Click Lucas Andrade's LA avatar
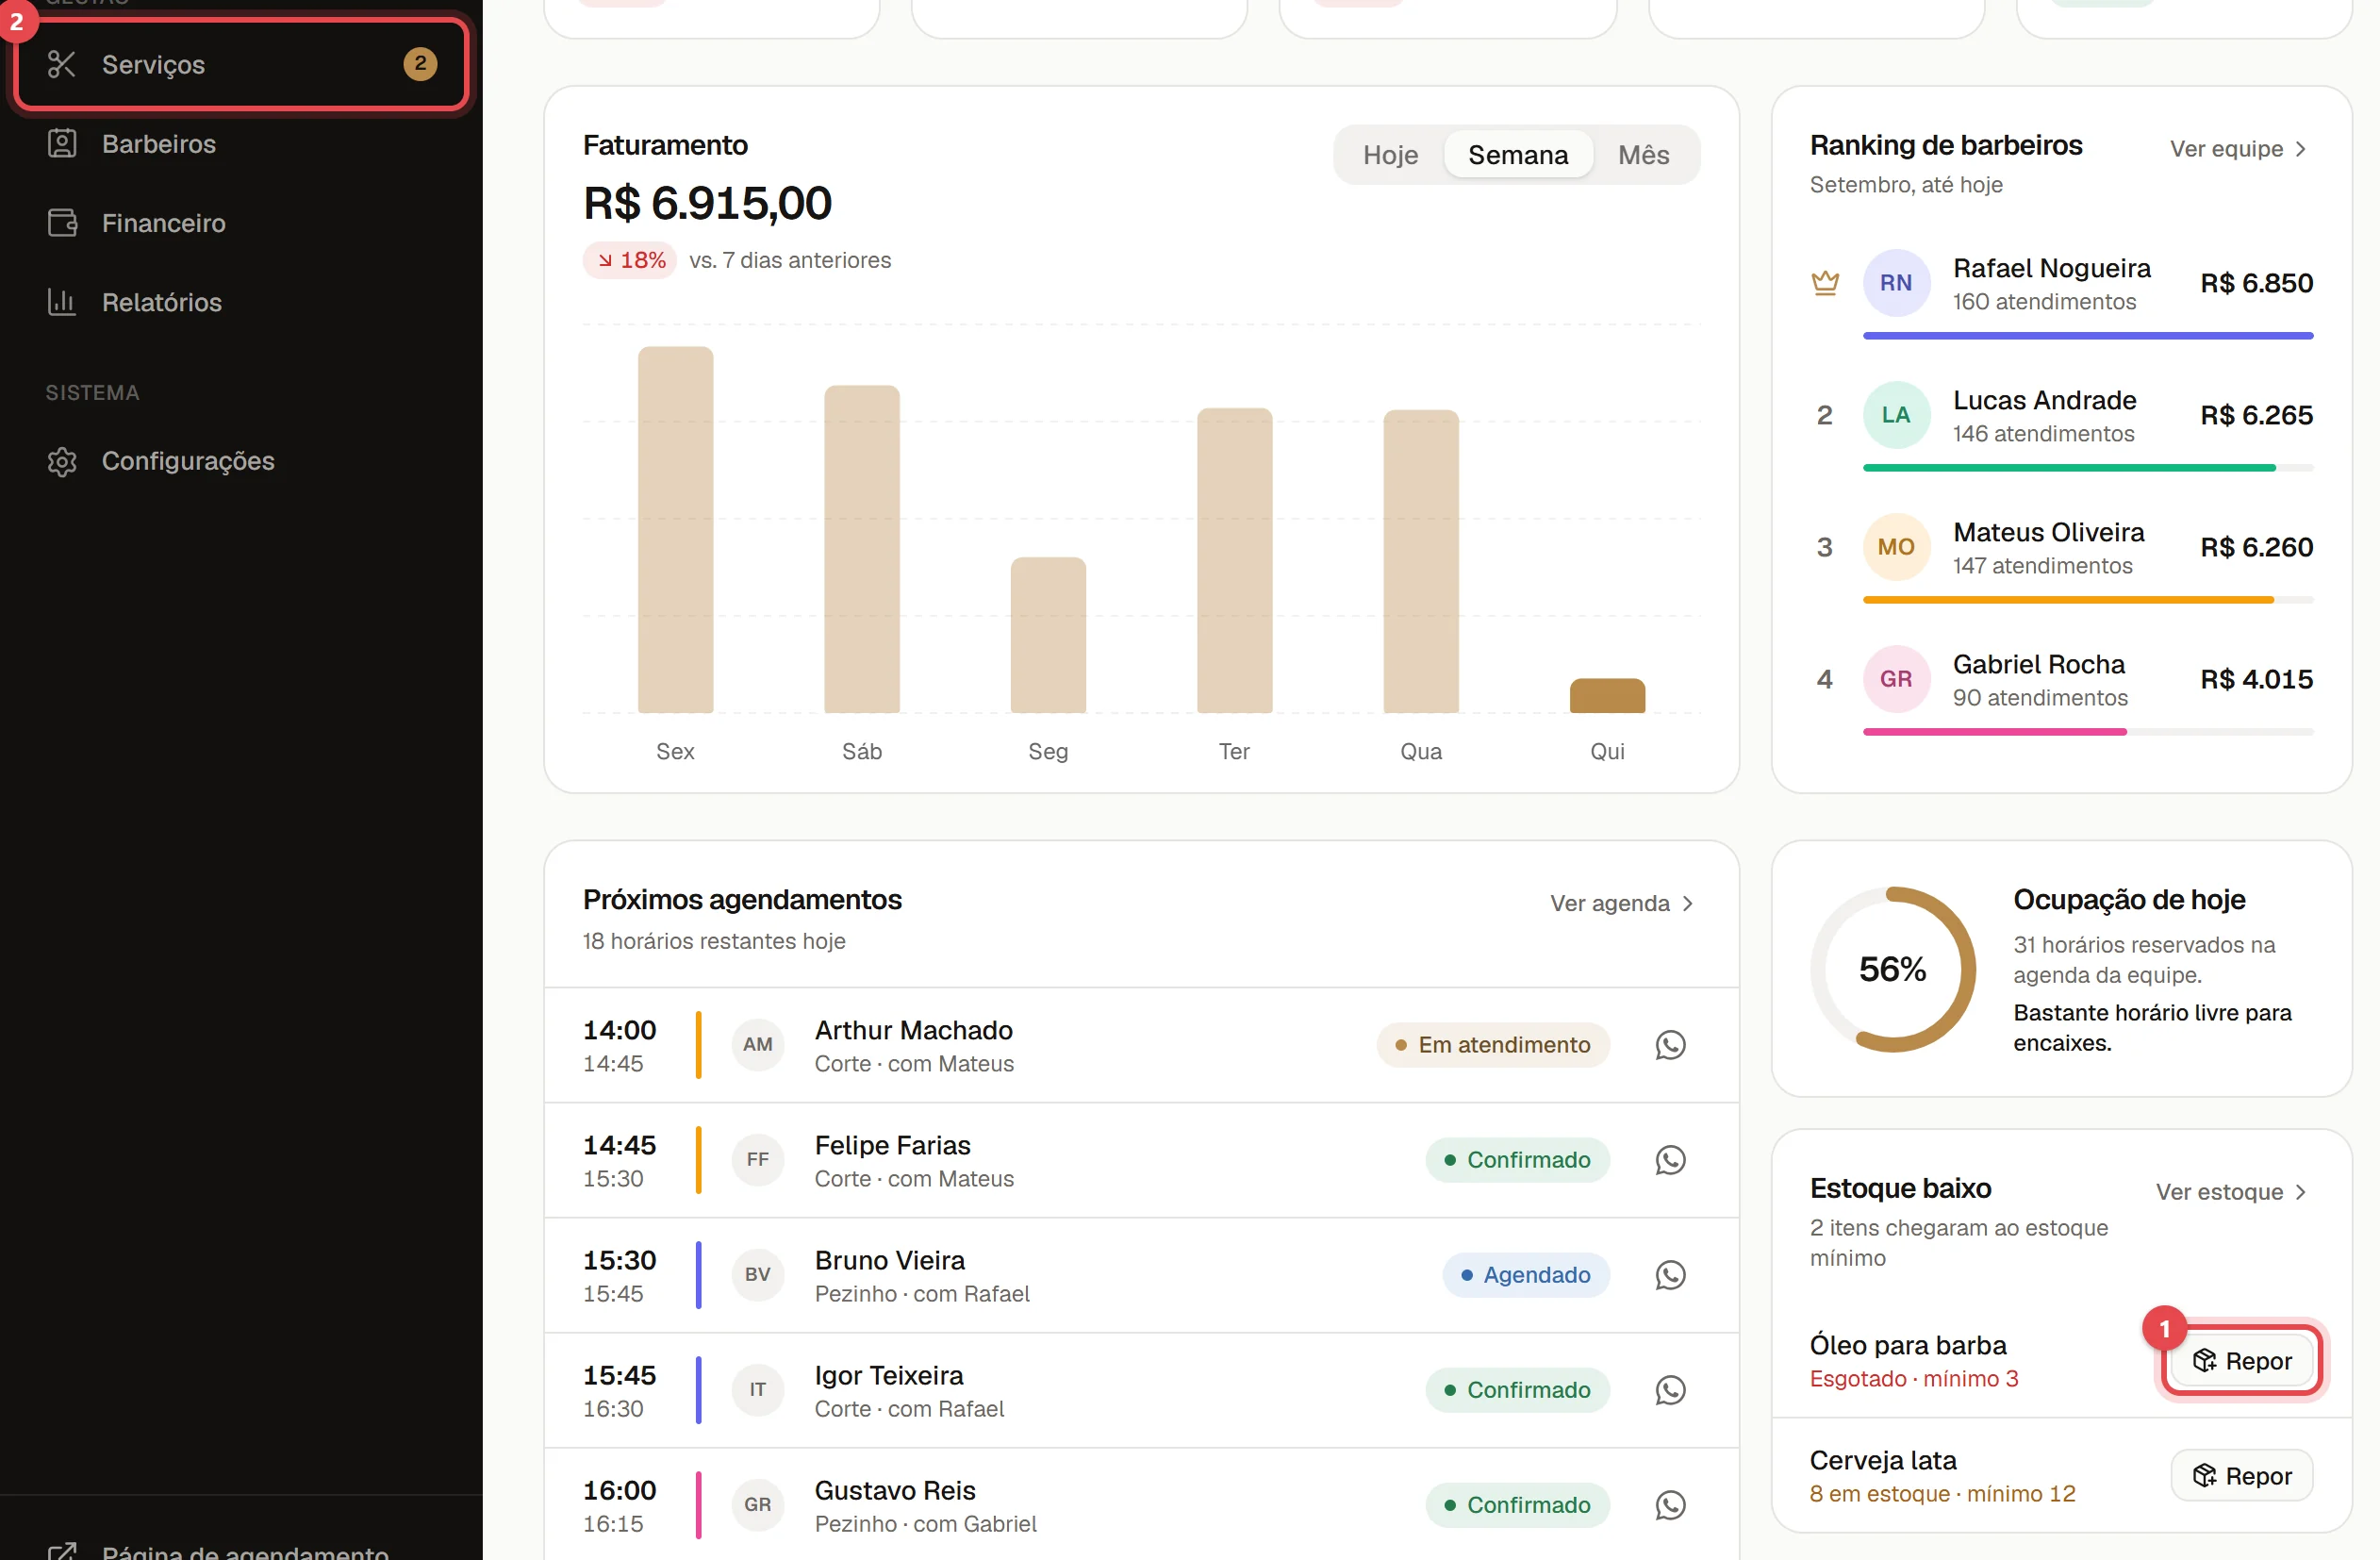 coord(1896,415)
